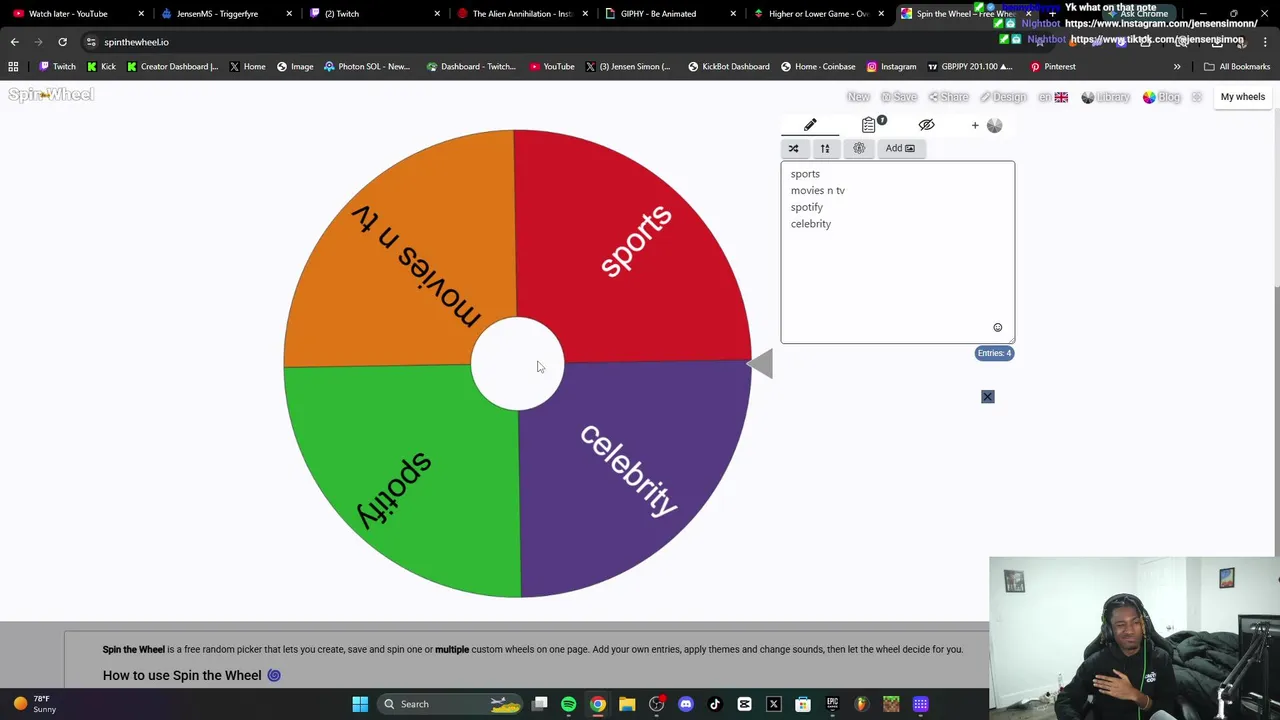The width and height of the screenshot is (1280, 720).
Task: Open TikTok from taskbar
Action: pos(715,704)
